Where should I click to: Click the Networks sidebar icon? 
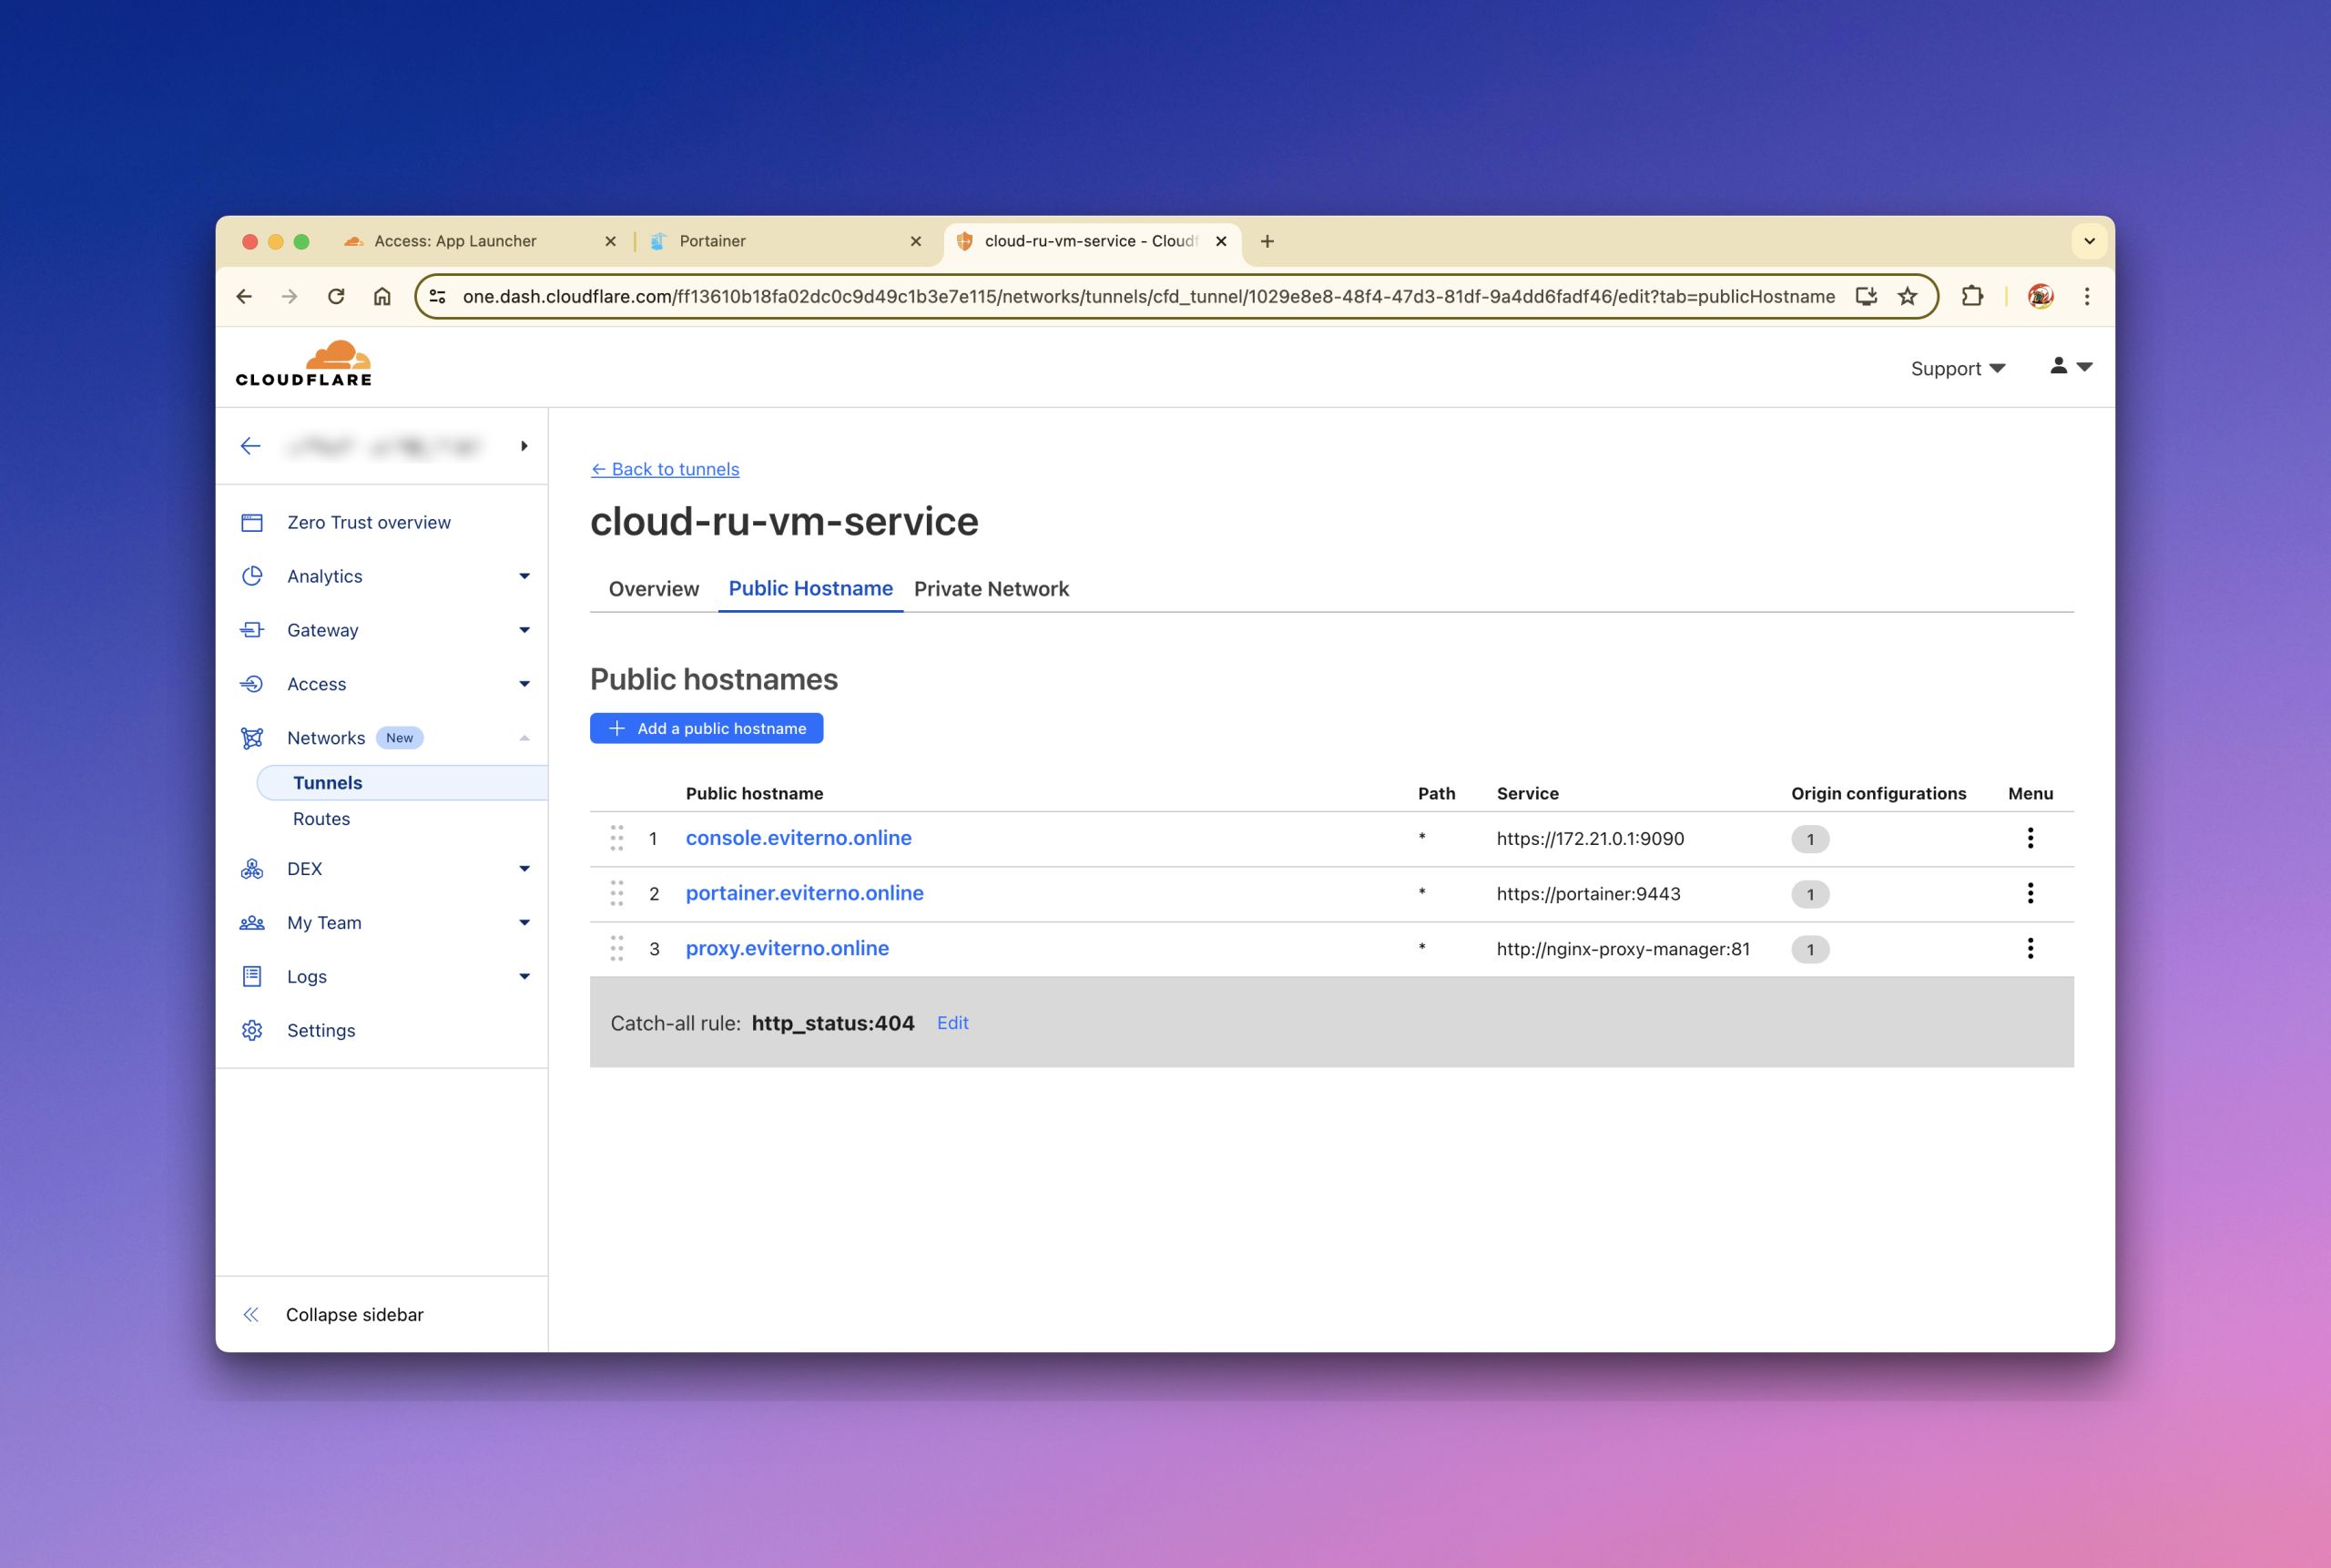tap(252, 738)
